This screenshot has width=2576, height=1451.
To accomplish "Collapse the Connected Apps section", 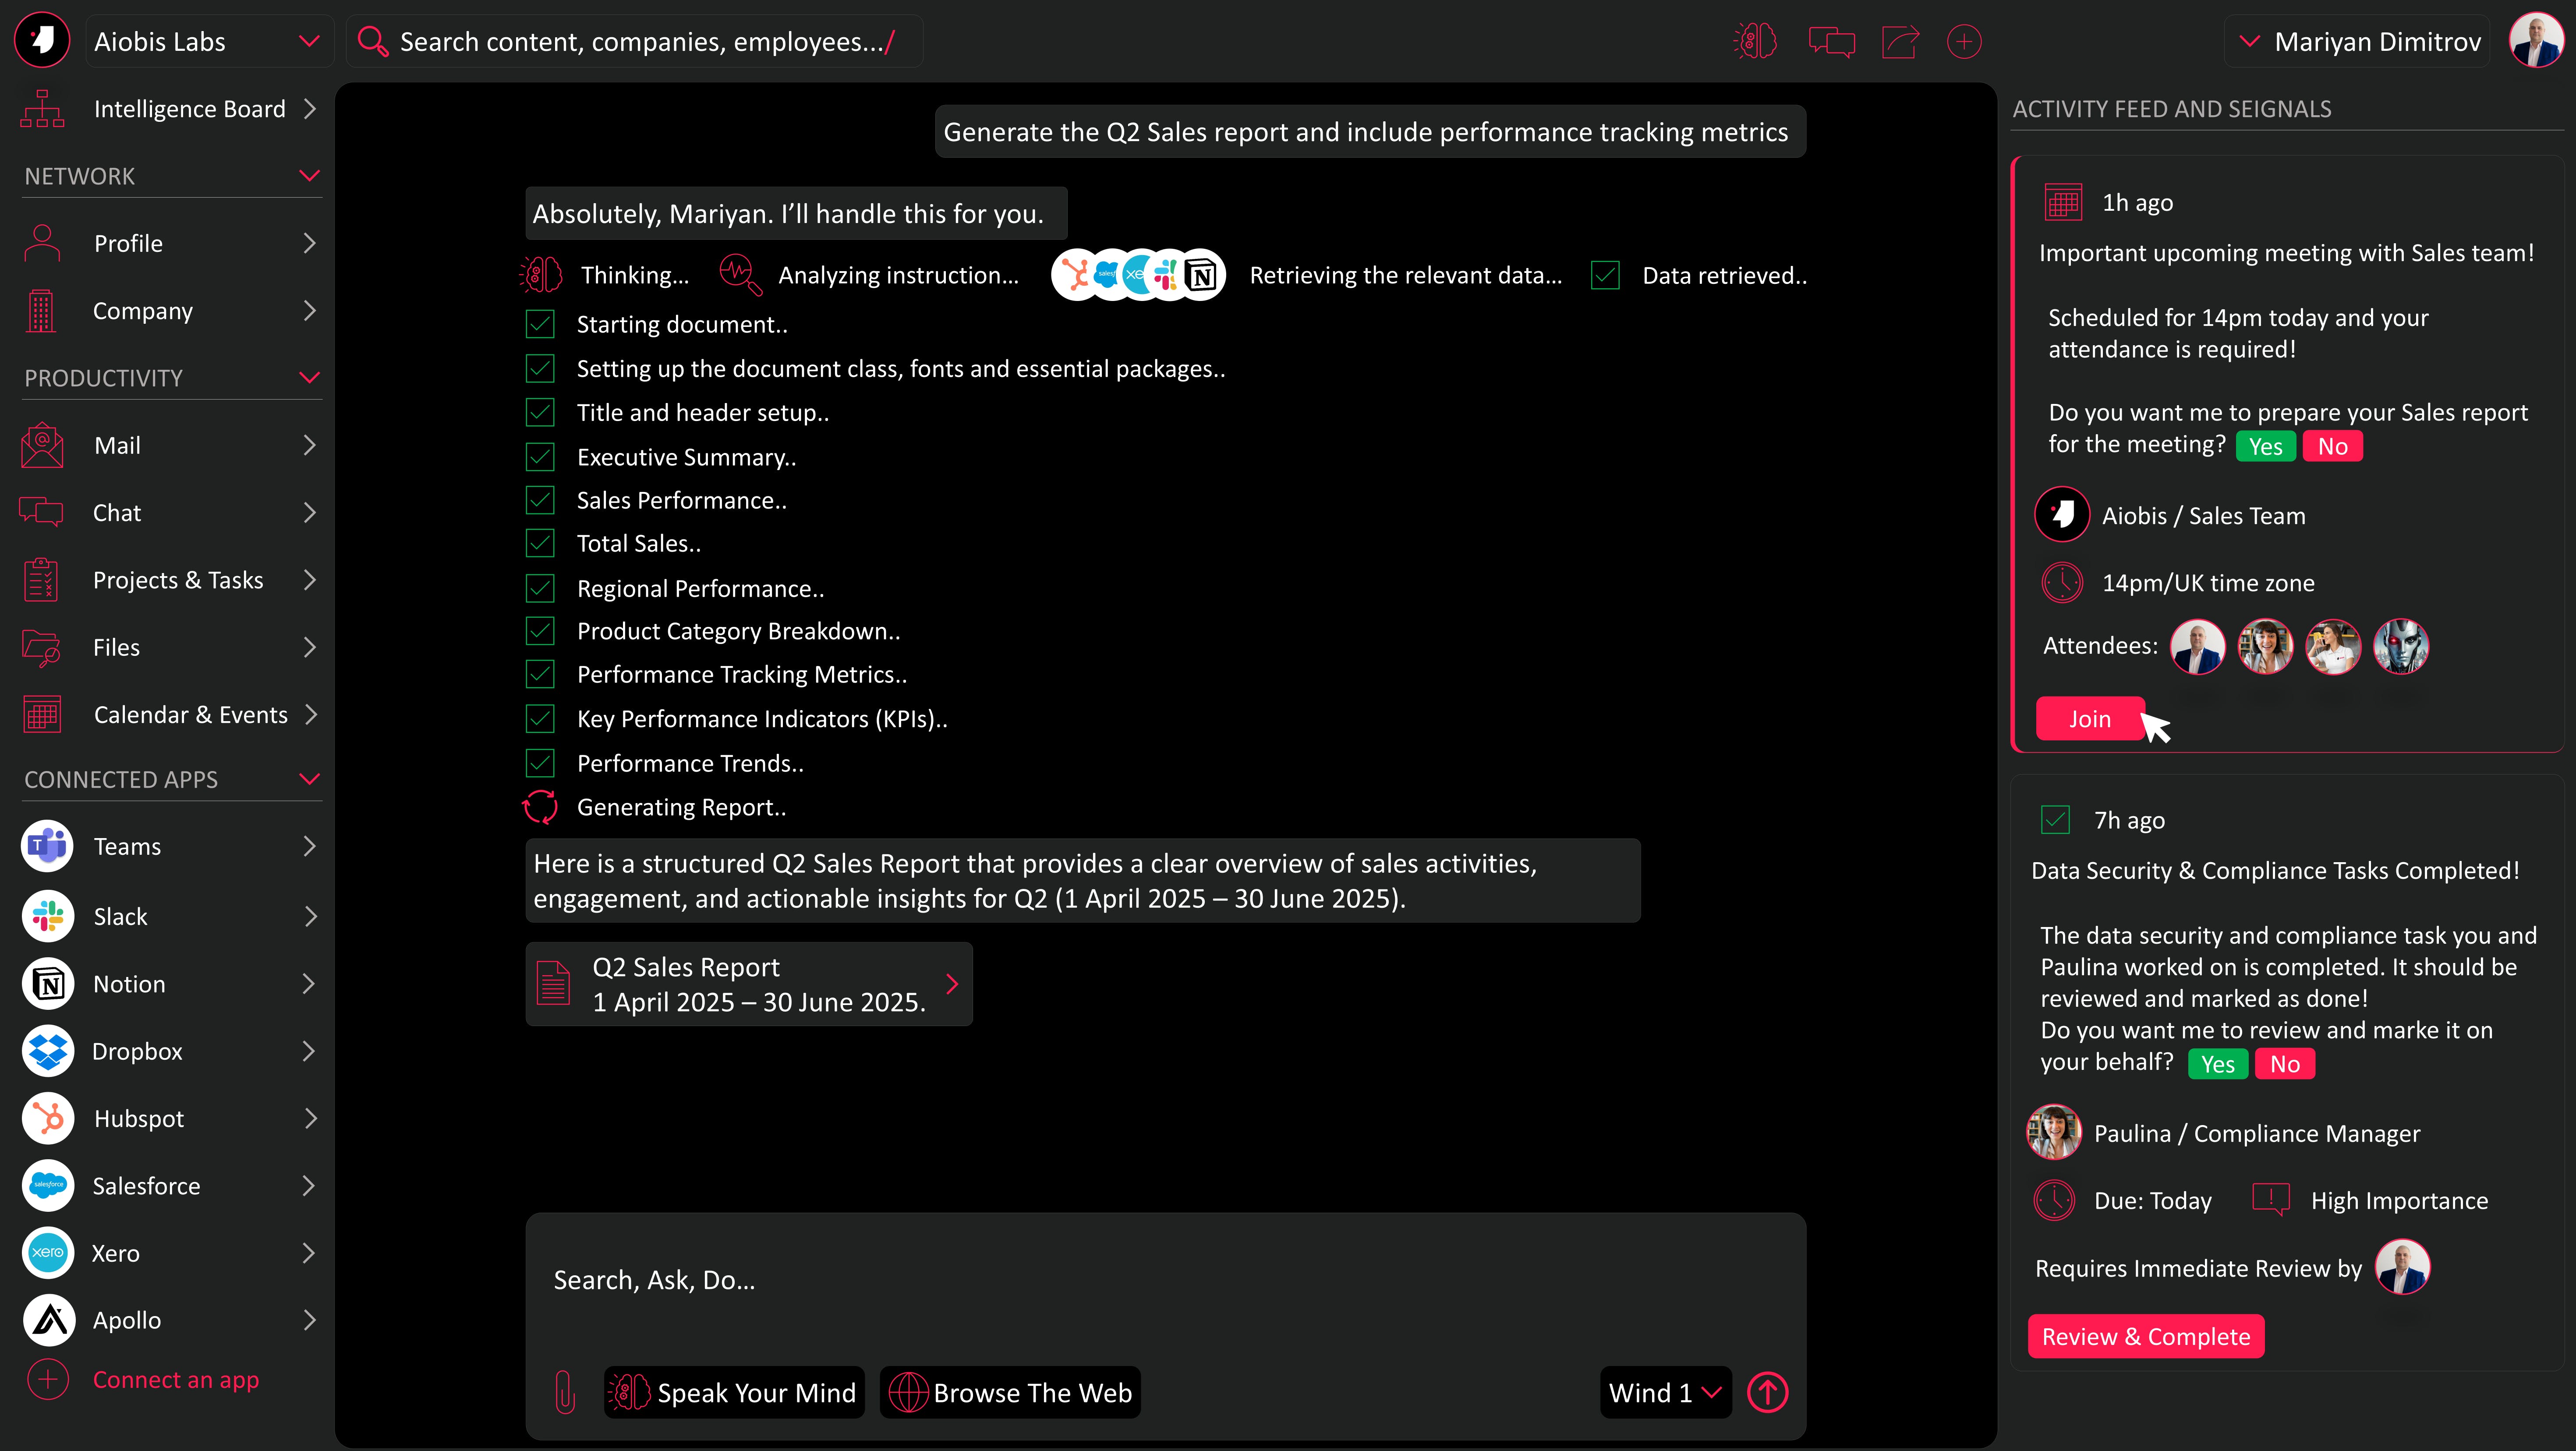I will [309, 779].
